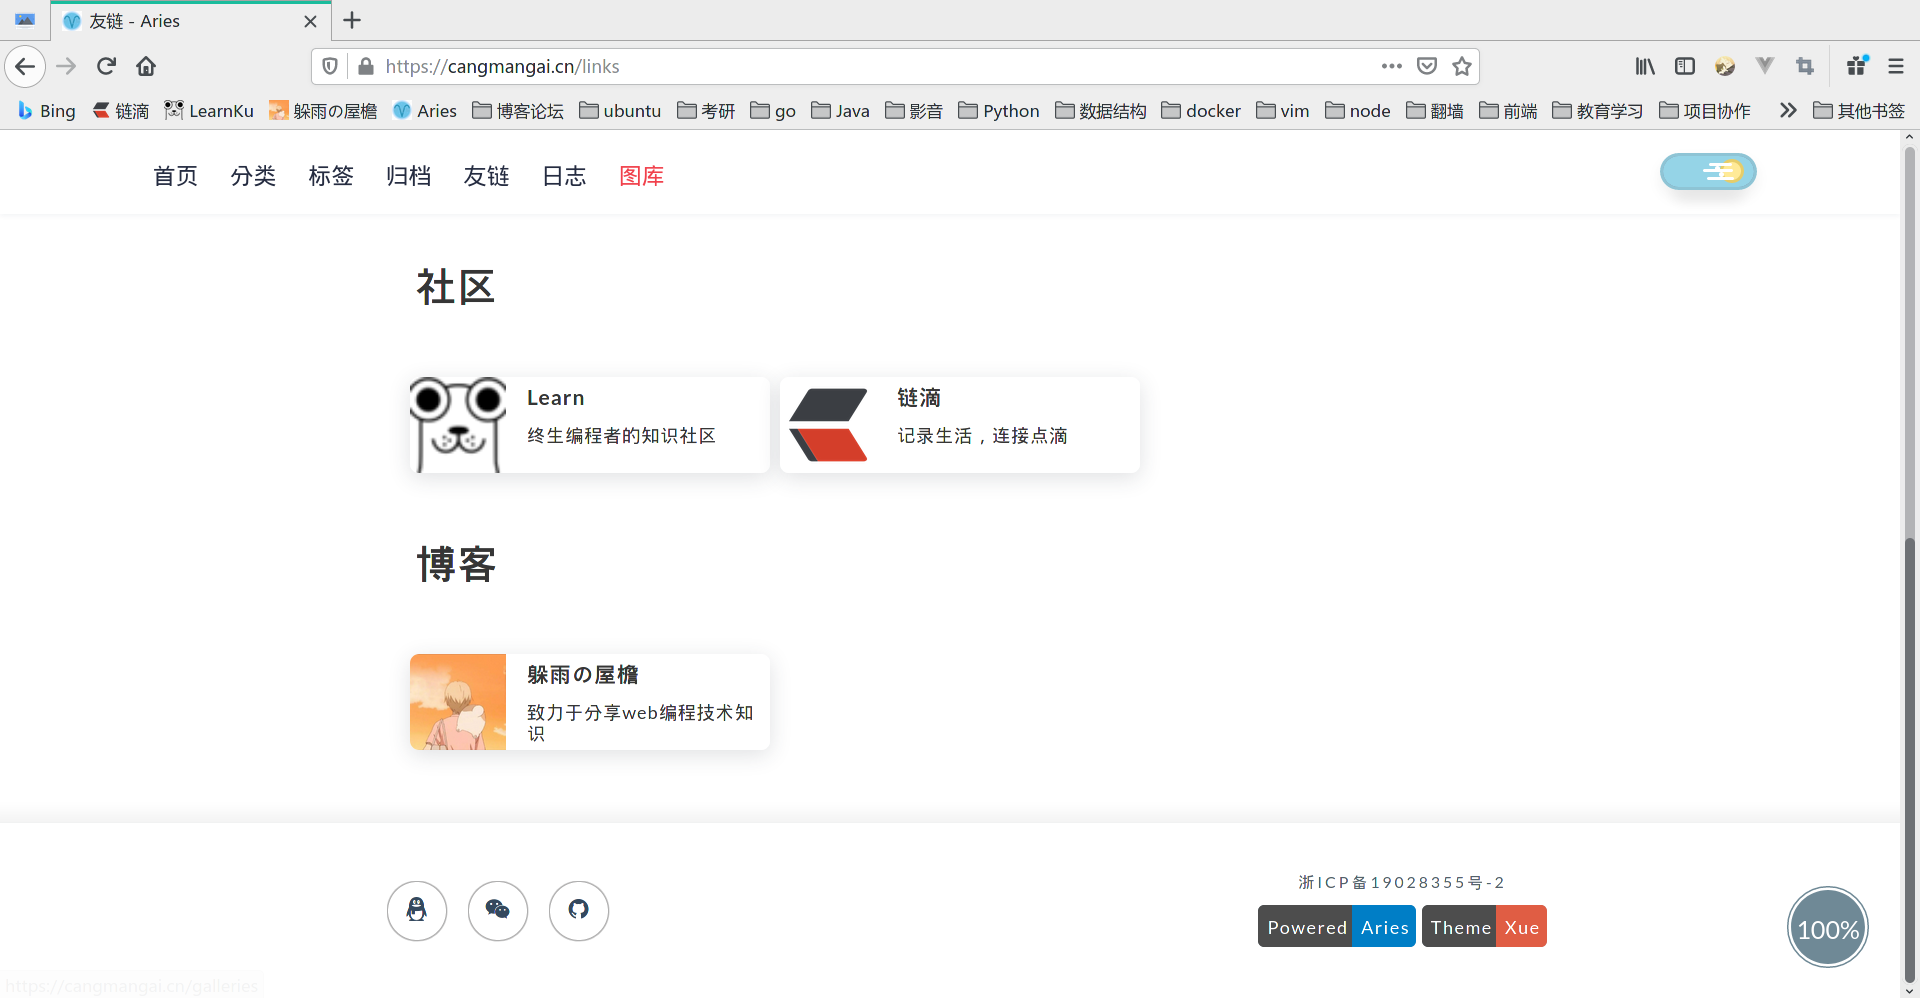The height and width of the screenshot is (998, 1920).
Task: Open the Vue devtools extension icon
Action: pyautogui.click(x=1765, y=67)
